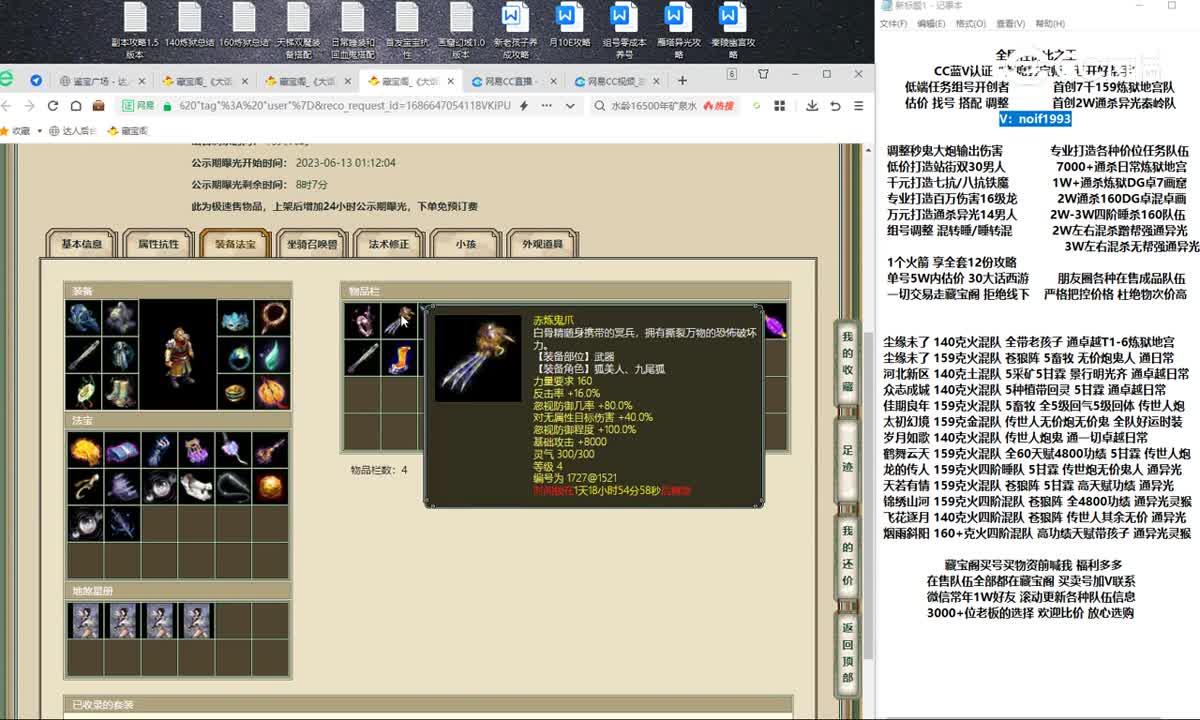Open 我的收藏 side button
The height and width of the screenshot is (720, 1200).
[x=847, y=362]
